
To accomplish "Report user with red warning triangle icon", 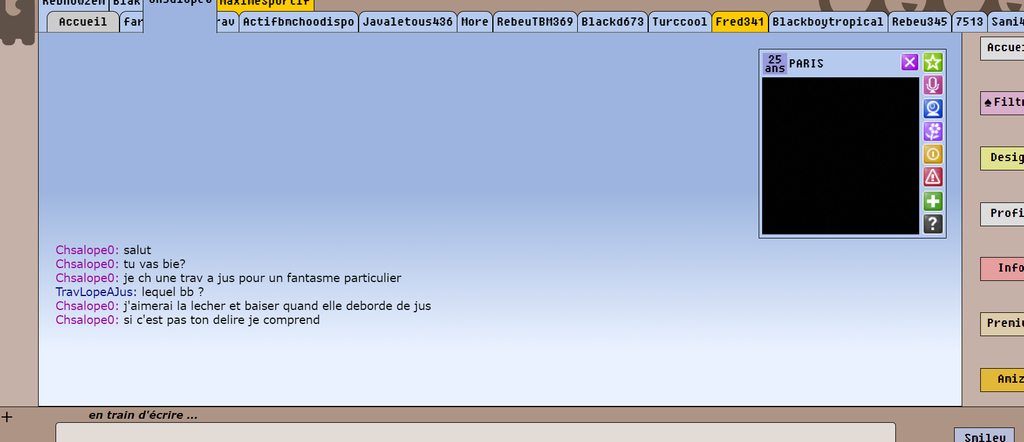I will click(x=933, y=177).
